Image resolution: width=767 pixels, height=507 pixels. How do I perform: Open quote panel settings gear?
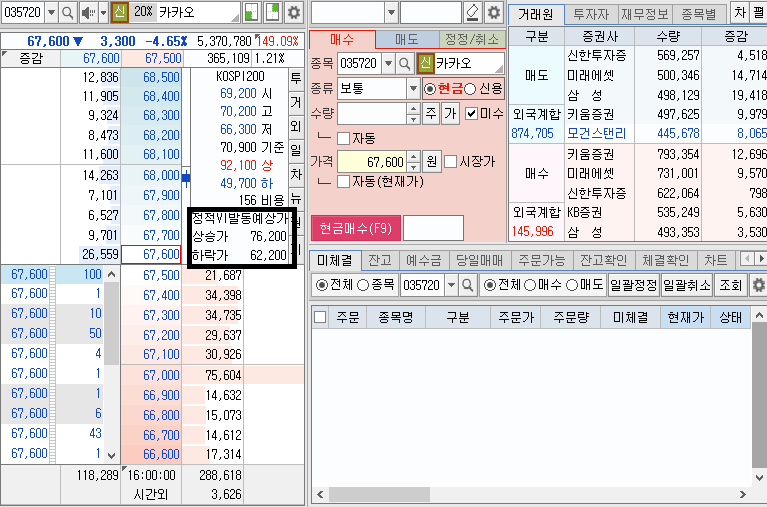tap(293, 12)
